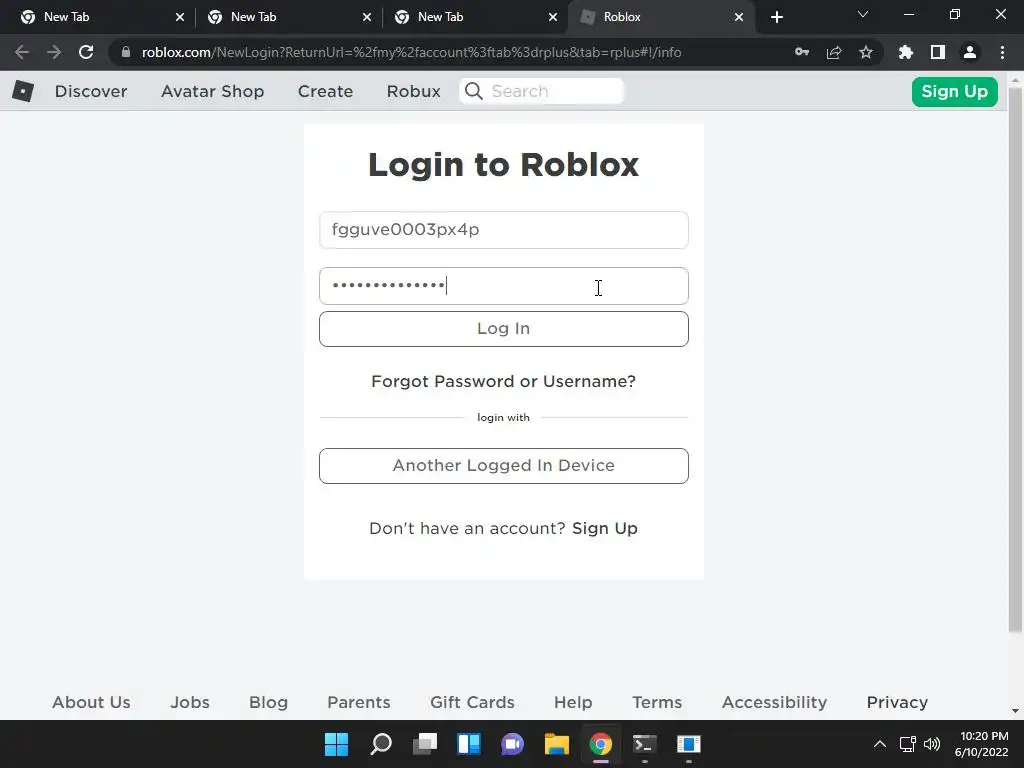Open Help footer link
Screen dimensions: 1024x768
click(x=573, y=702)
